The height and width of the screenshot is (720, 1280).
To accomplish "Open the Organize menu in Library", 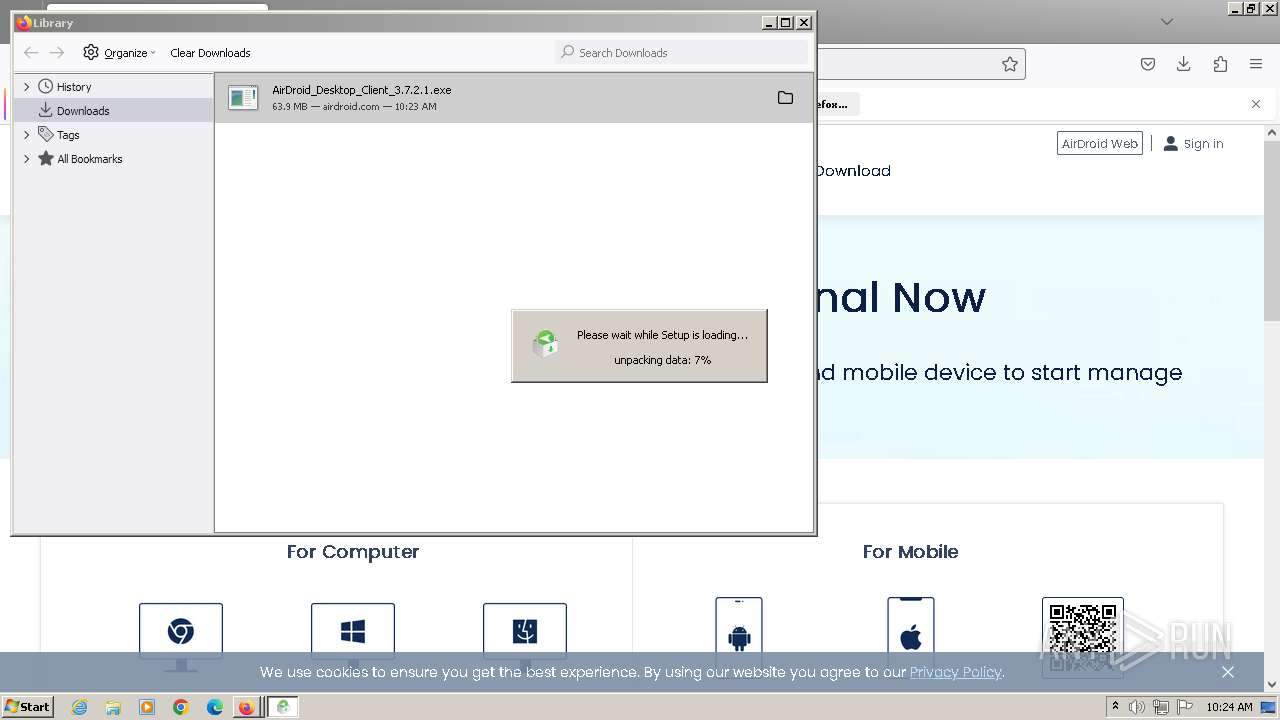I will [120, 53].
